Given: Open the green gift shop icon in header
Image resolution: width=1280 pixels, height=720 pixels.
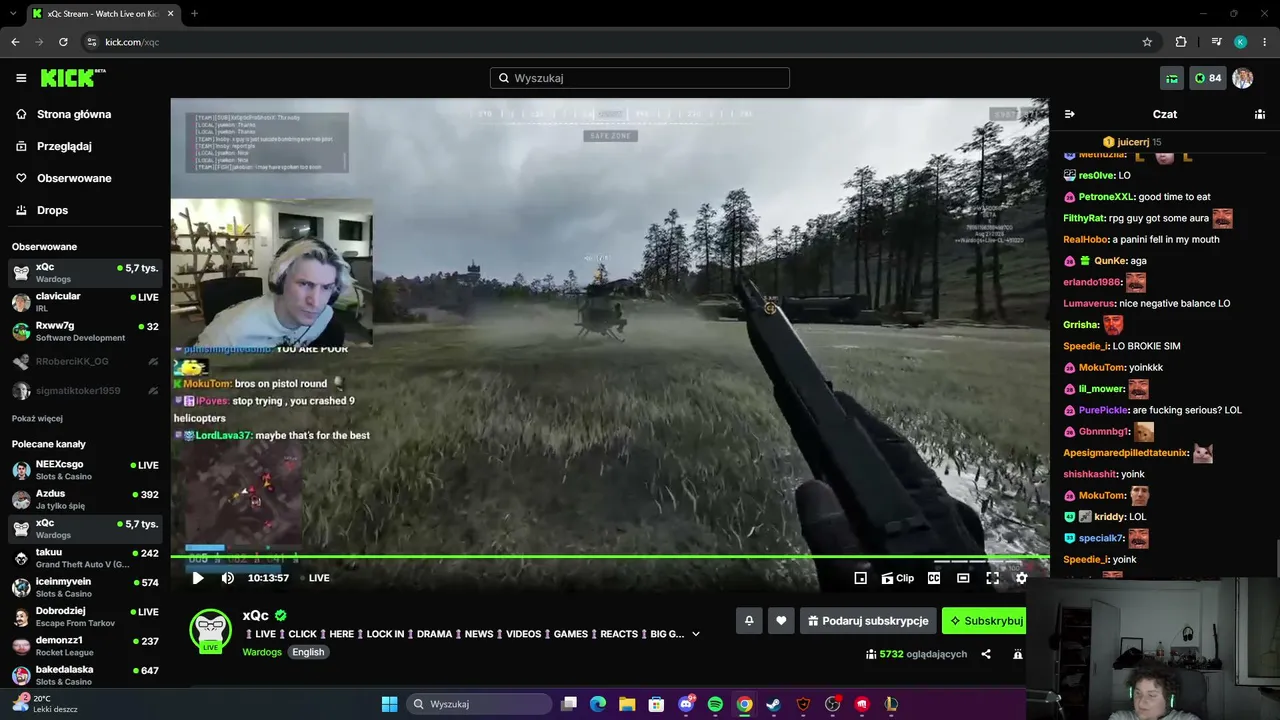Looking at the screenshot, I should tap(1172, 78).
